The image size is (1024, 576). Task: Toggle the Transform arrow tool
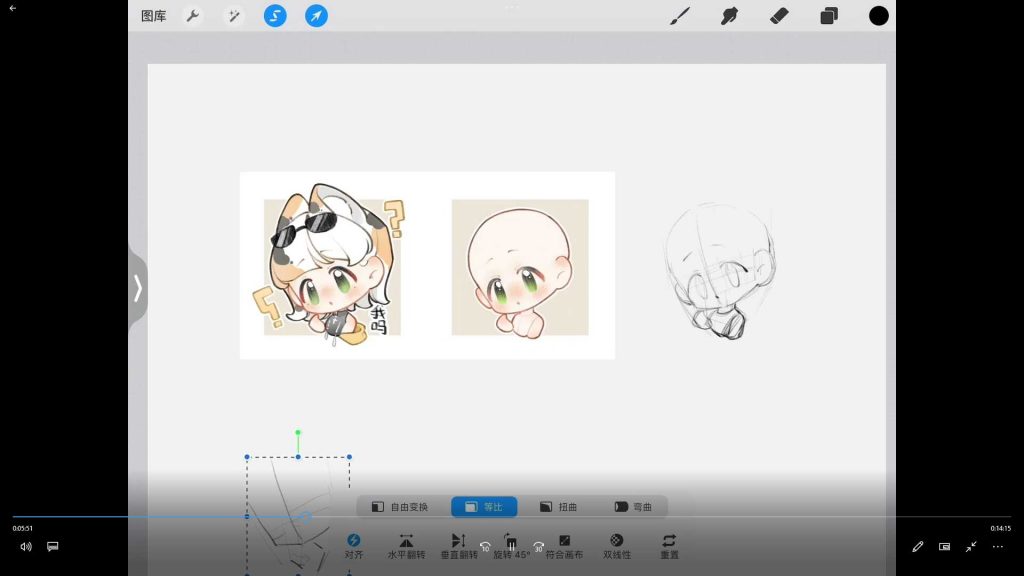coord(316,16)
